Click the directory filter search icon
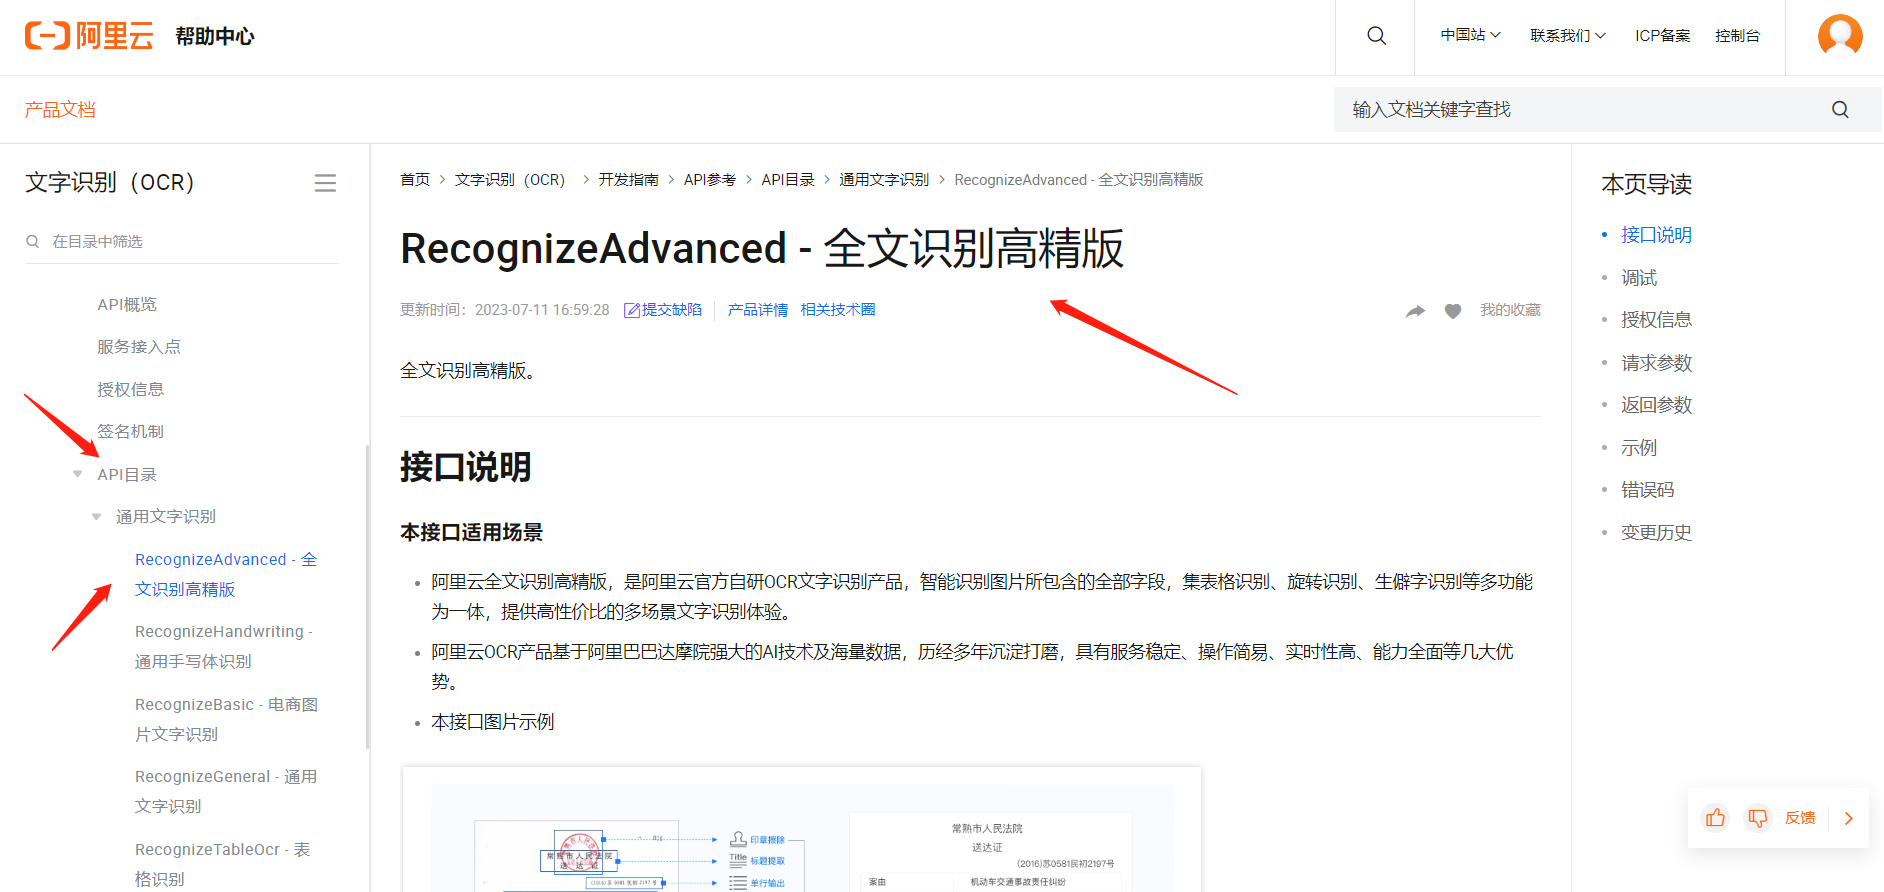This screenshot has width=1884, height=892. 33,241
